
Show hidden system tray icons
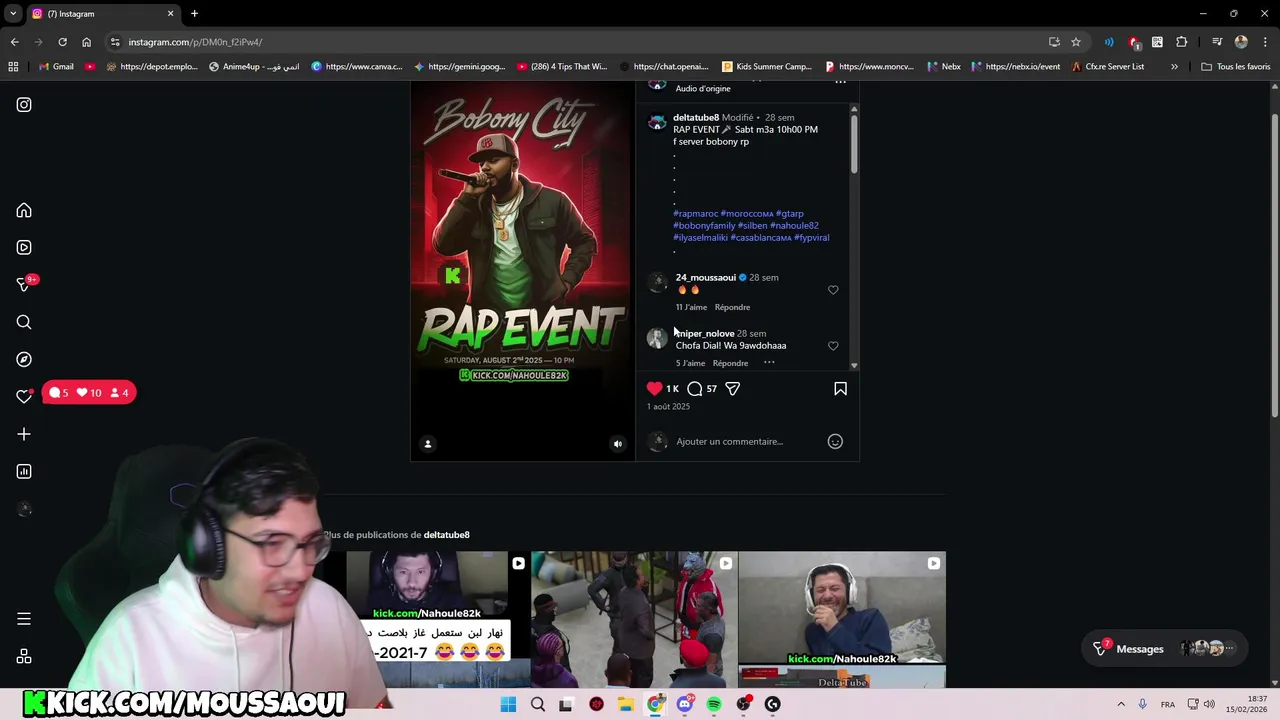tap(1120, 704)
